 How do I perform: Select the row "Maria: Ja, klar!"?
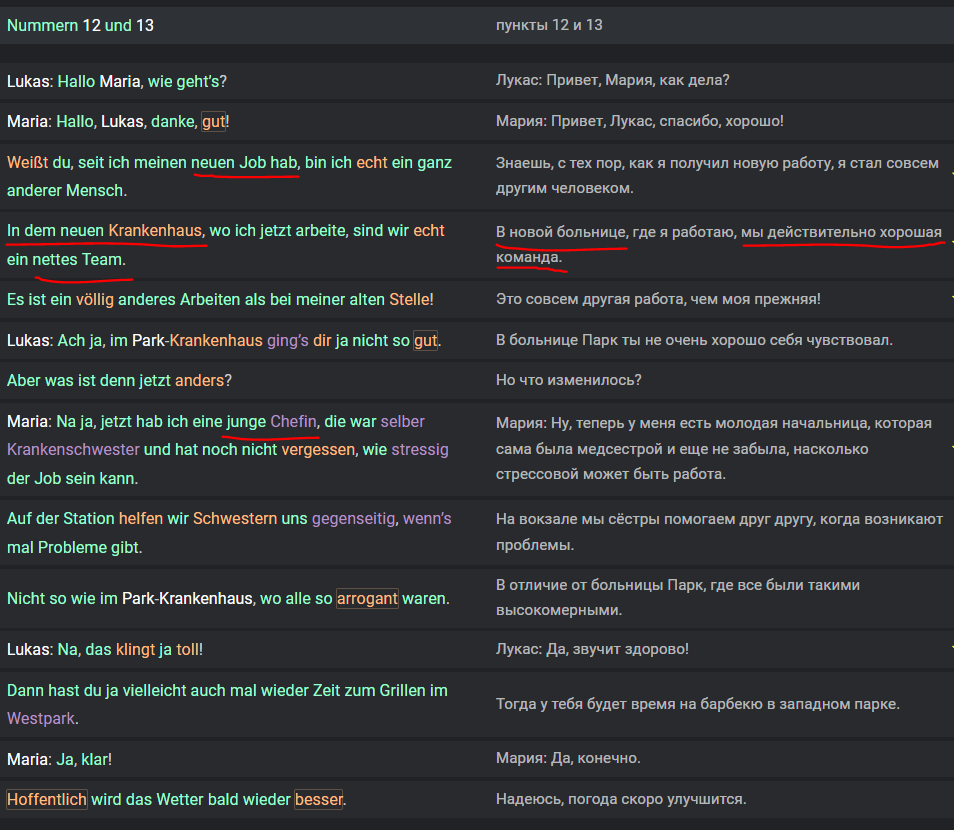coord(477,759)
